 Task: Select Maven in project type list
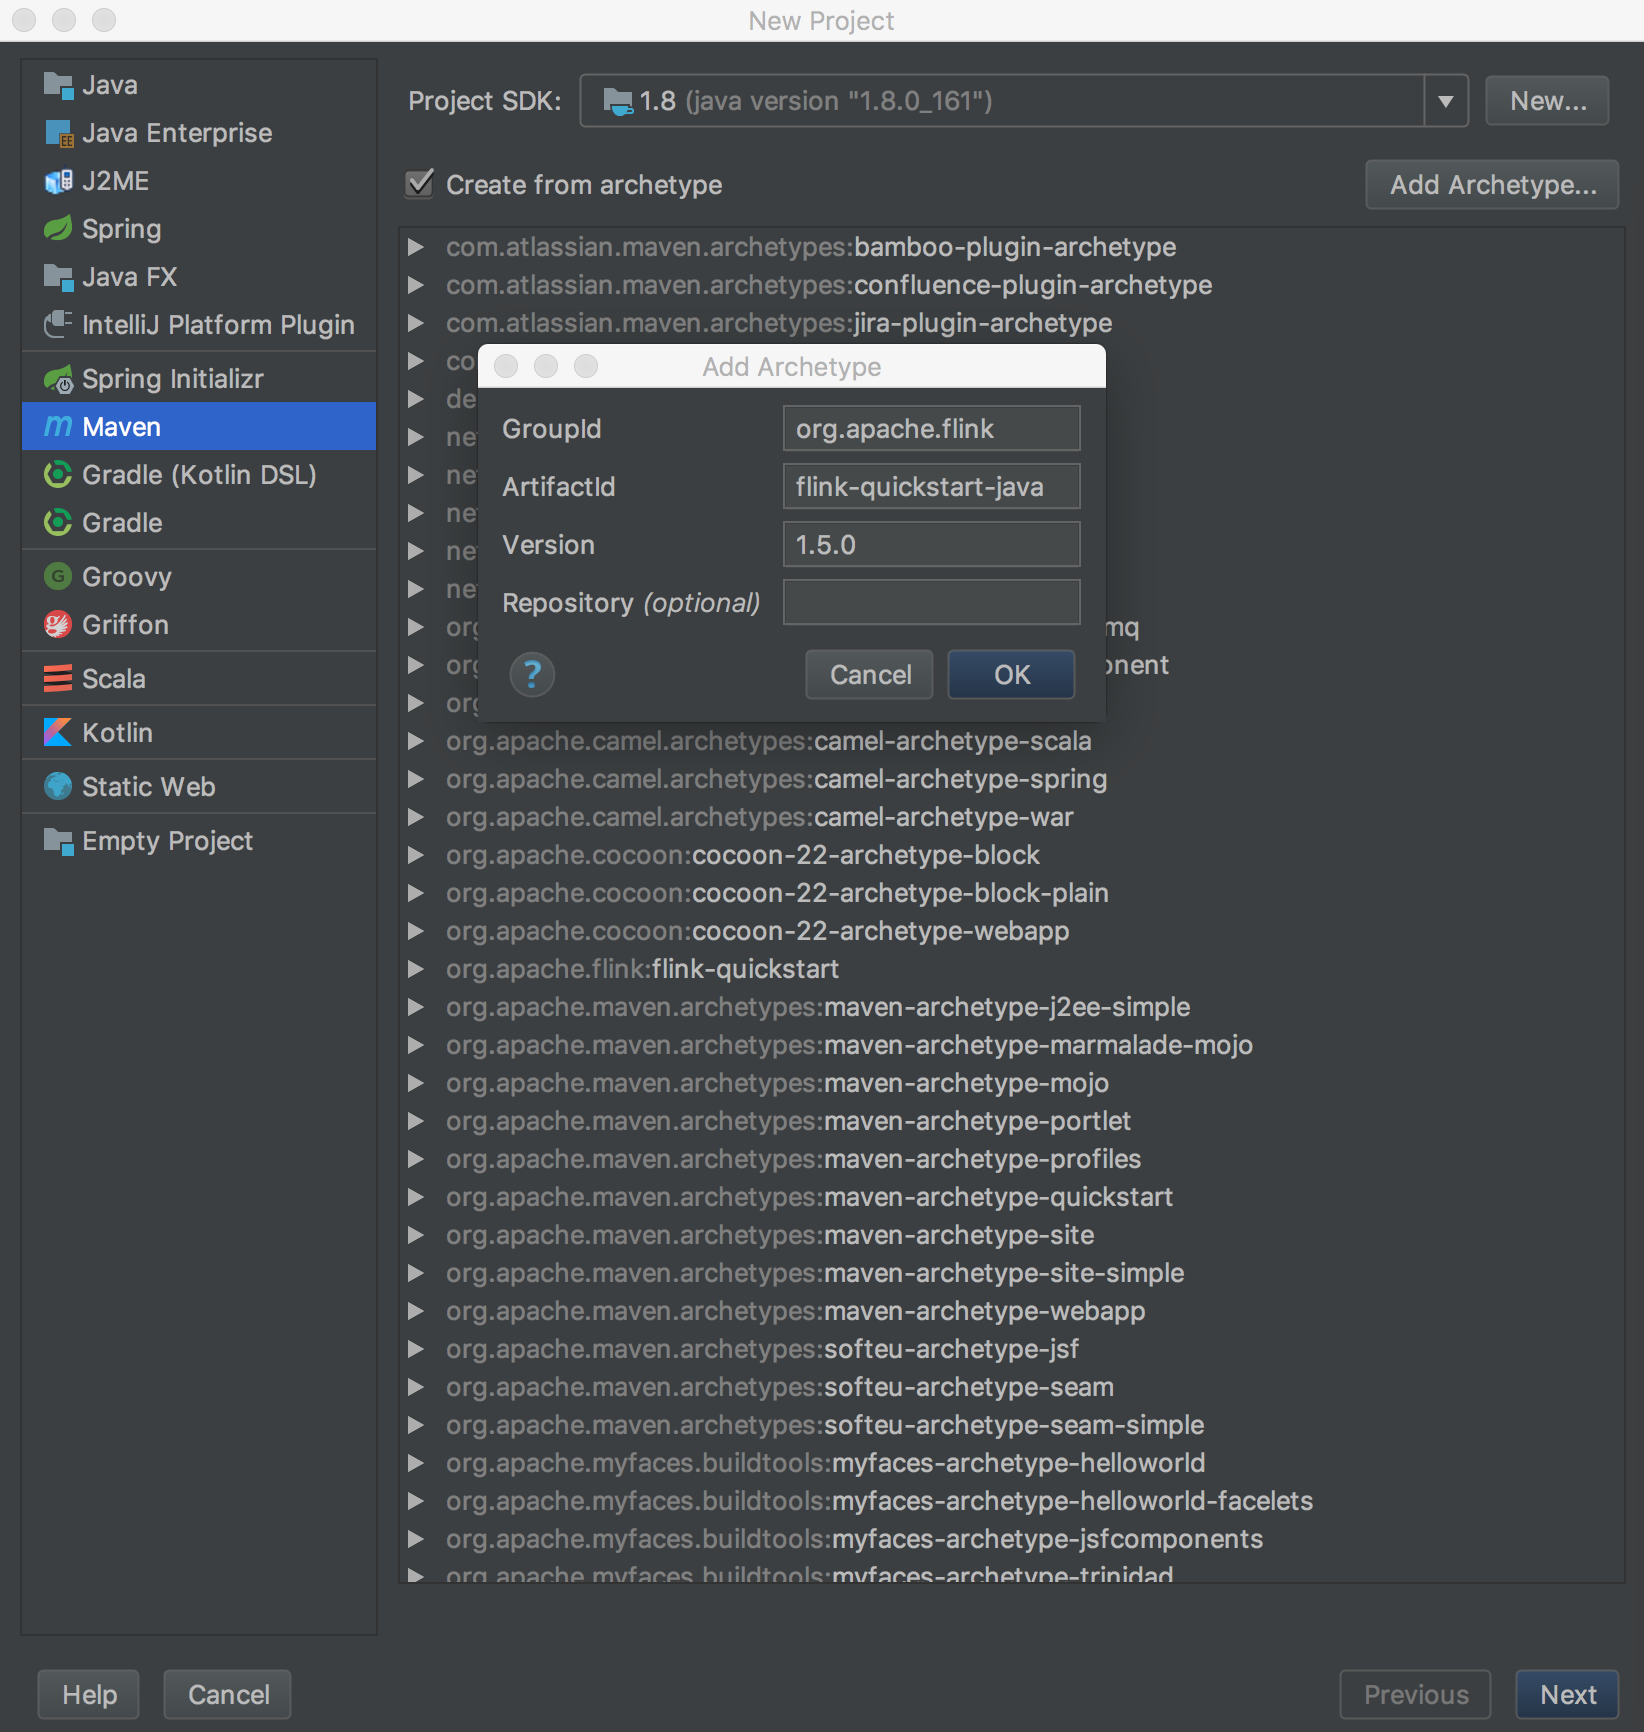[x=199, y=427]
